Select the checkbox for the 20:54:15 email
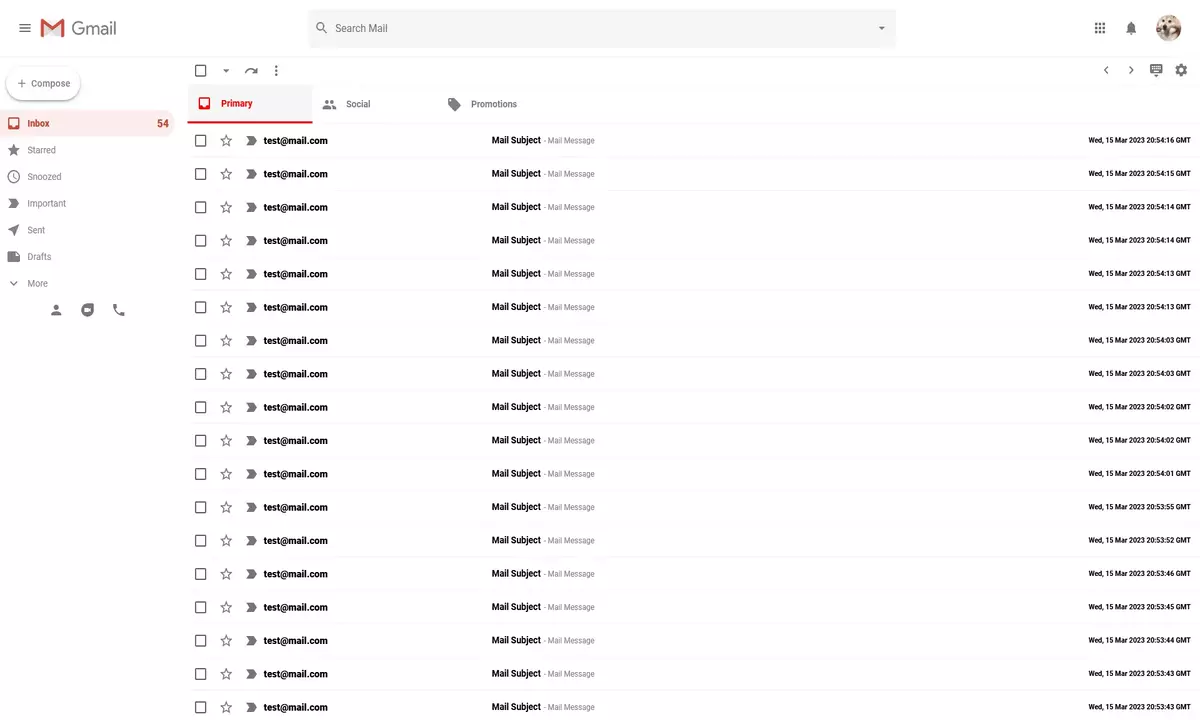The width and height of the screenshot is (1200, 720). click(201, 174)
